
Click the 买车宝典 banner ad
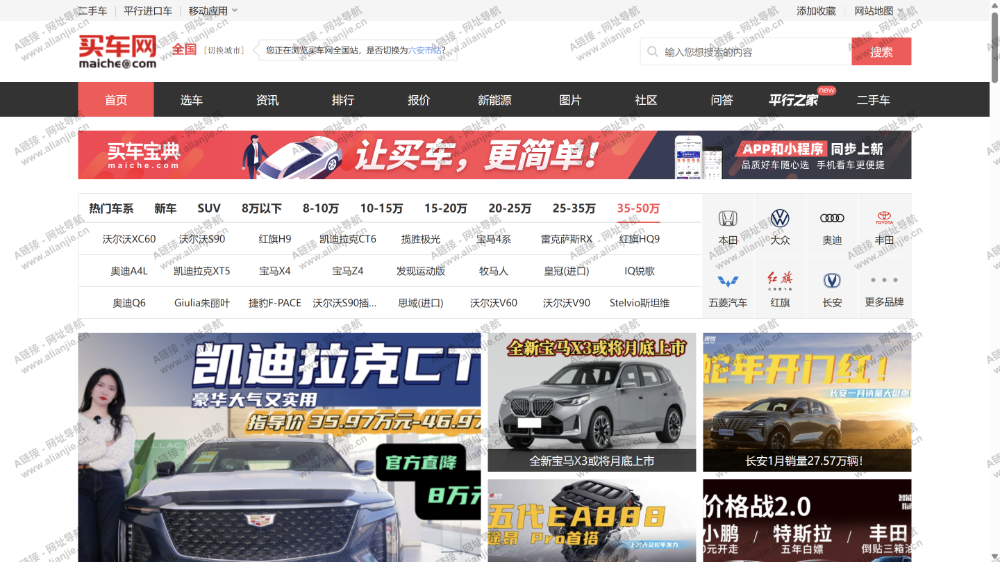tap(494, 155)
